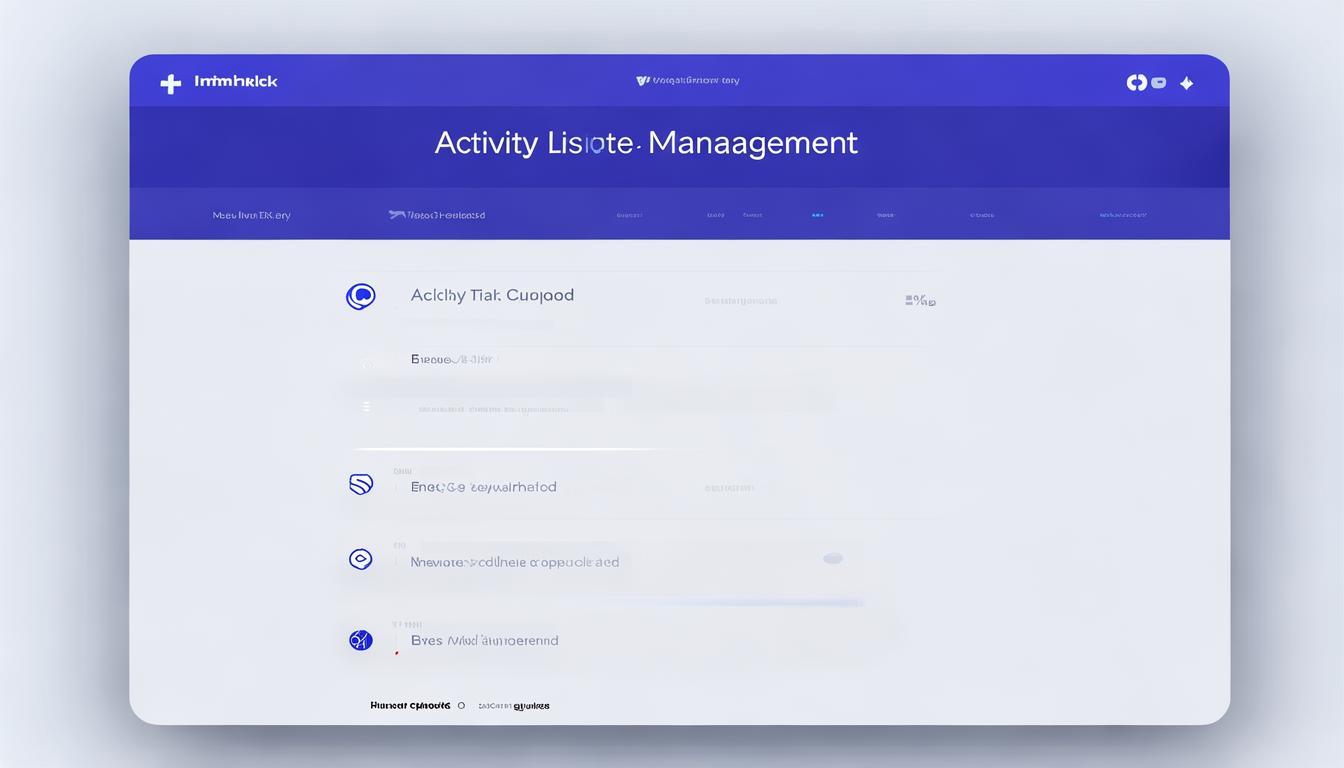Click the small rounded badge icon in header
1344x768 pixels.
[1159, 83]
